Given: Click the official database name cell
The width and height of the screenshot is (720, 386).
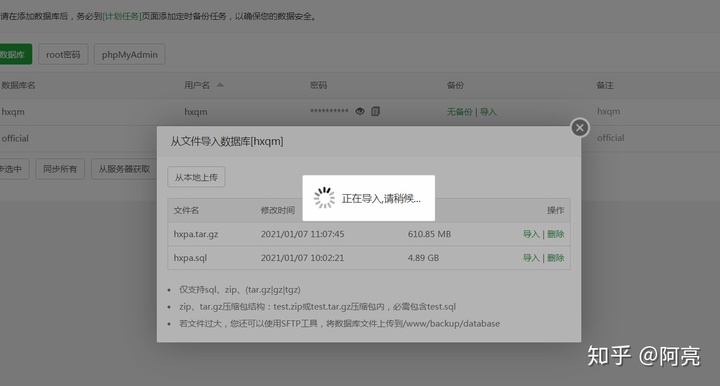Looking at the screenshot, I should [15, 138].
